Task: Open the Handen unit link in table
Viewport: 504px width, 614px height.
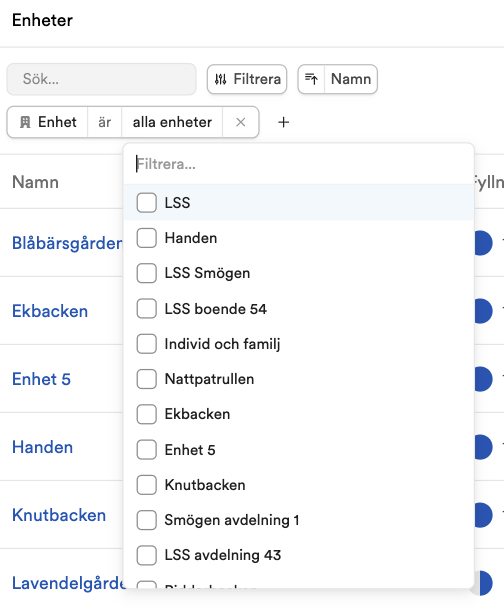Action: coord(43,447)
